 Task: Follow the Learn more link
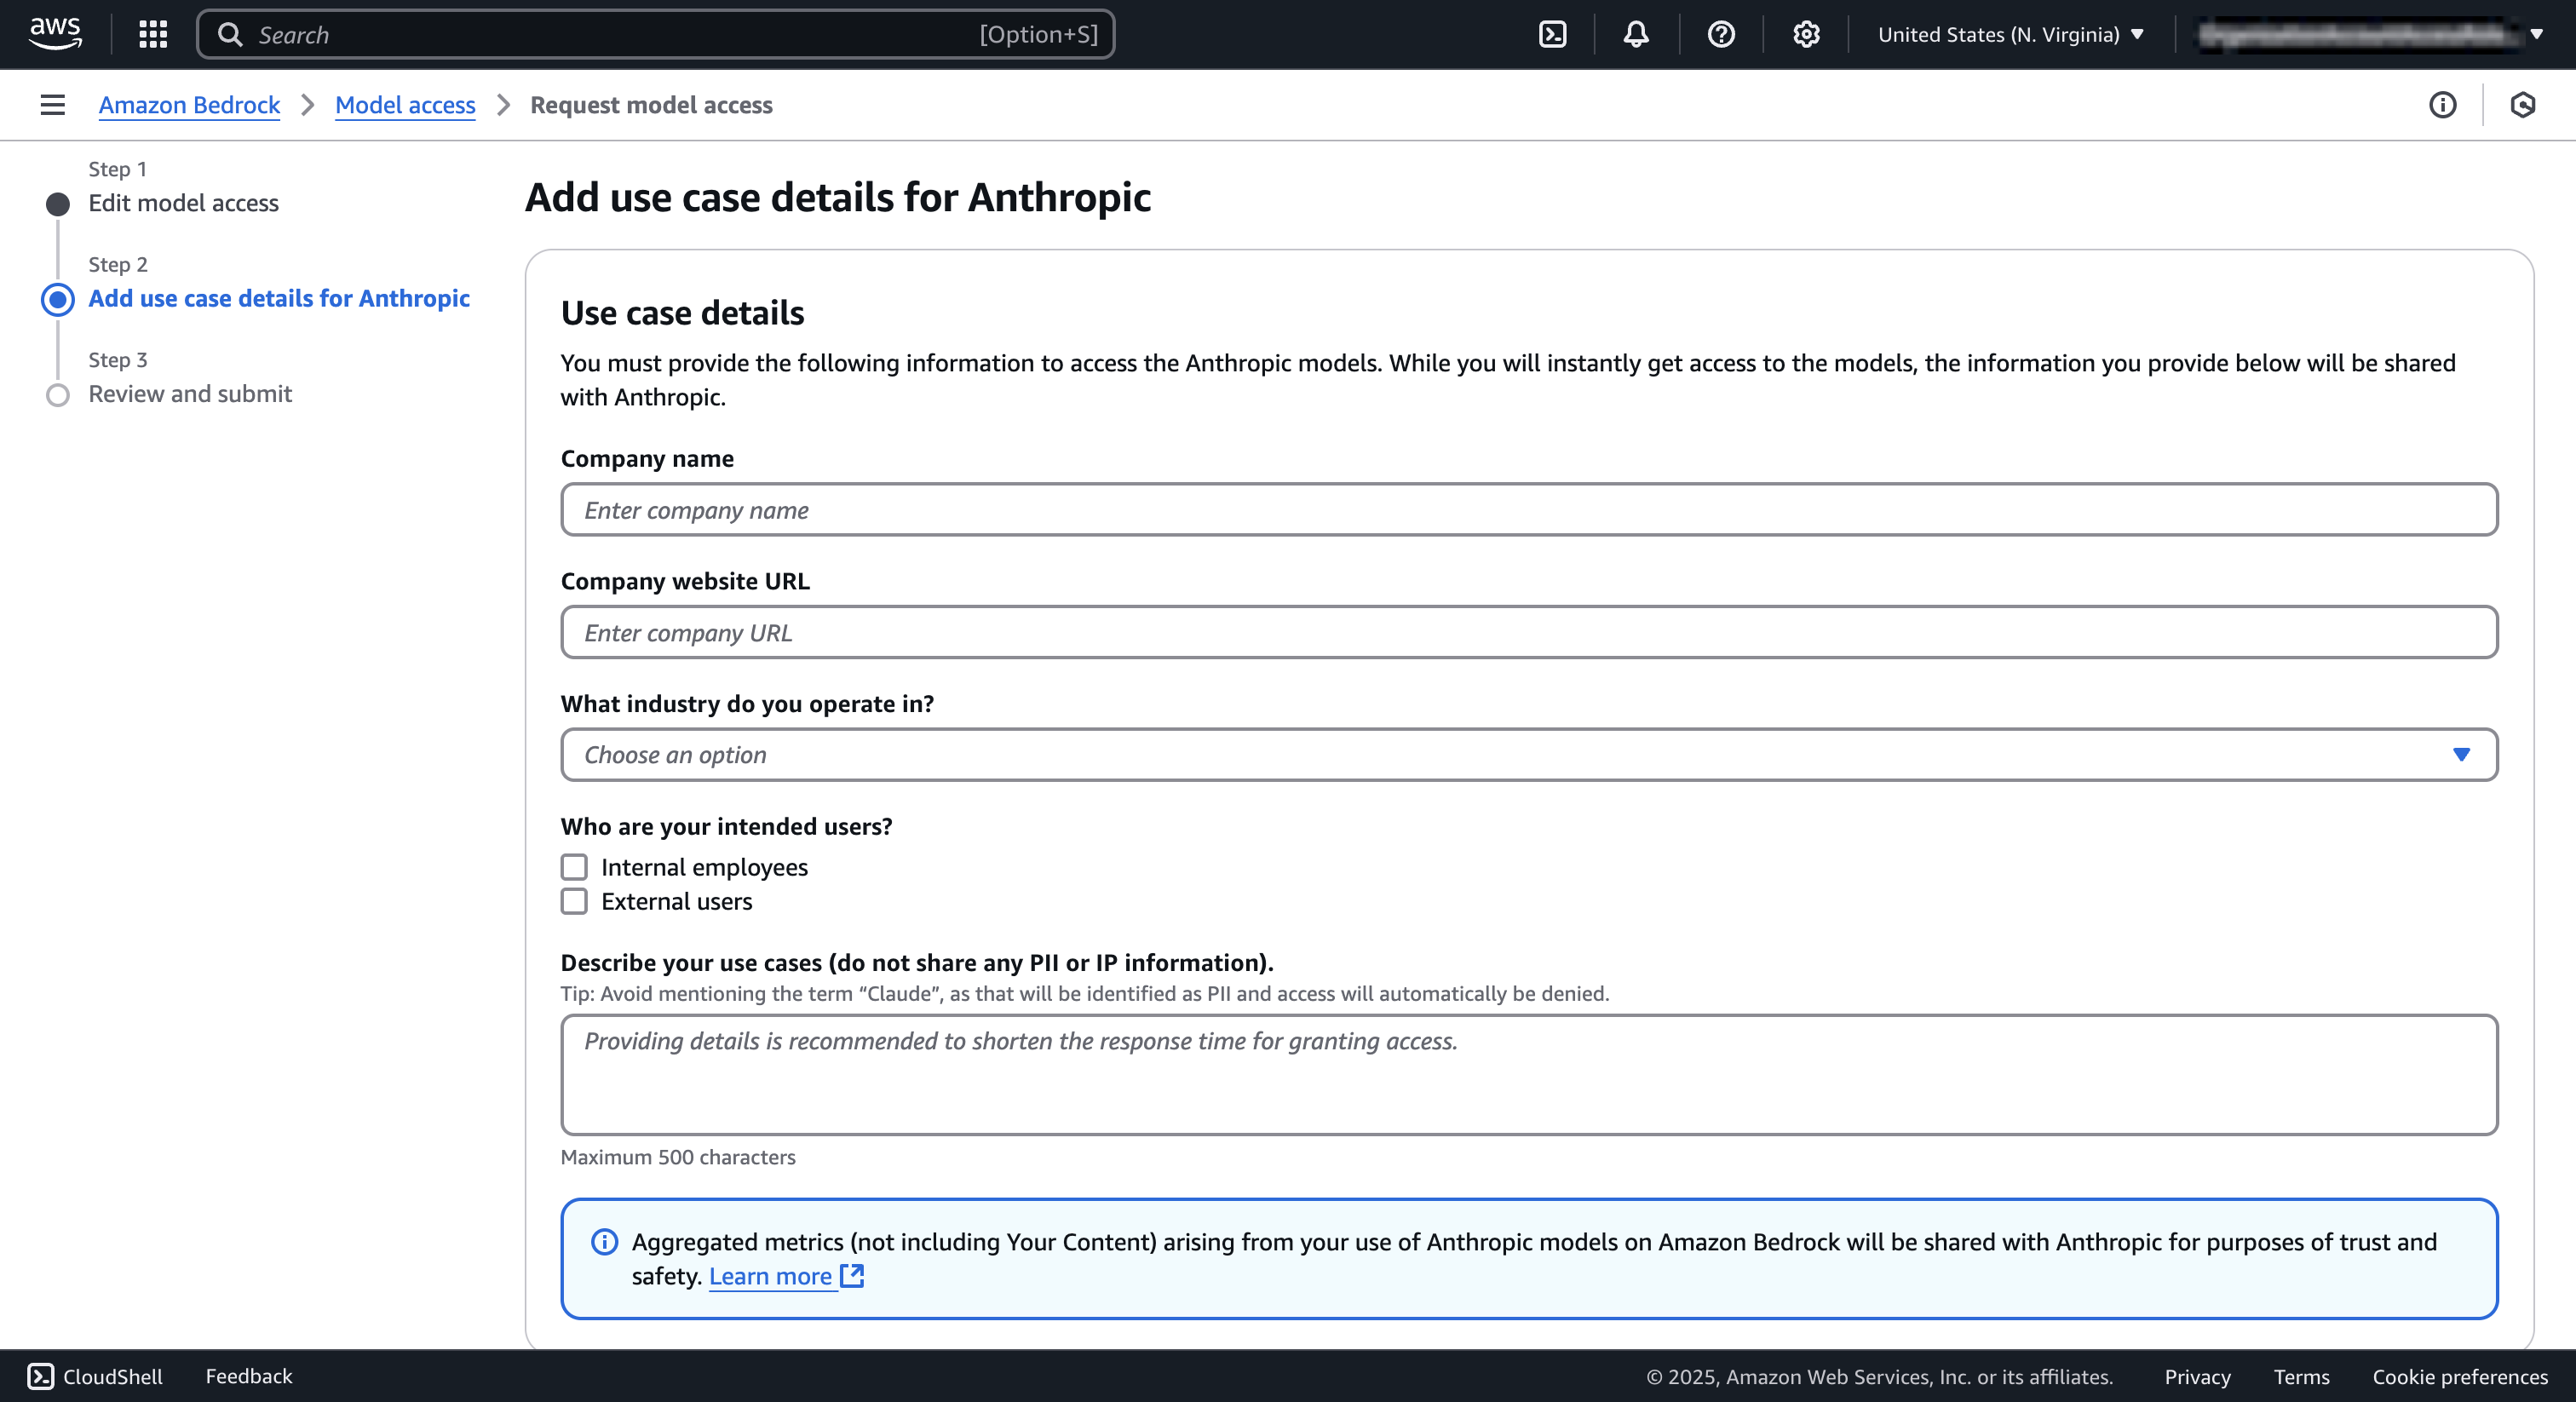coord(770,1276)
